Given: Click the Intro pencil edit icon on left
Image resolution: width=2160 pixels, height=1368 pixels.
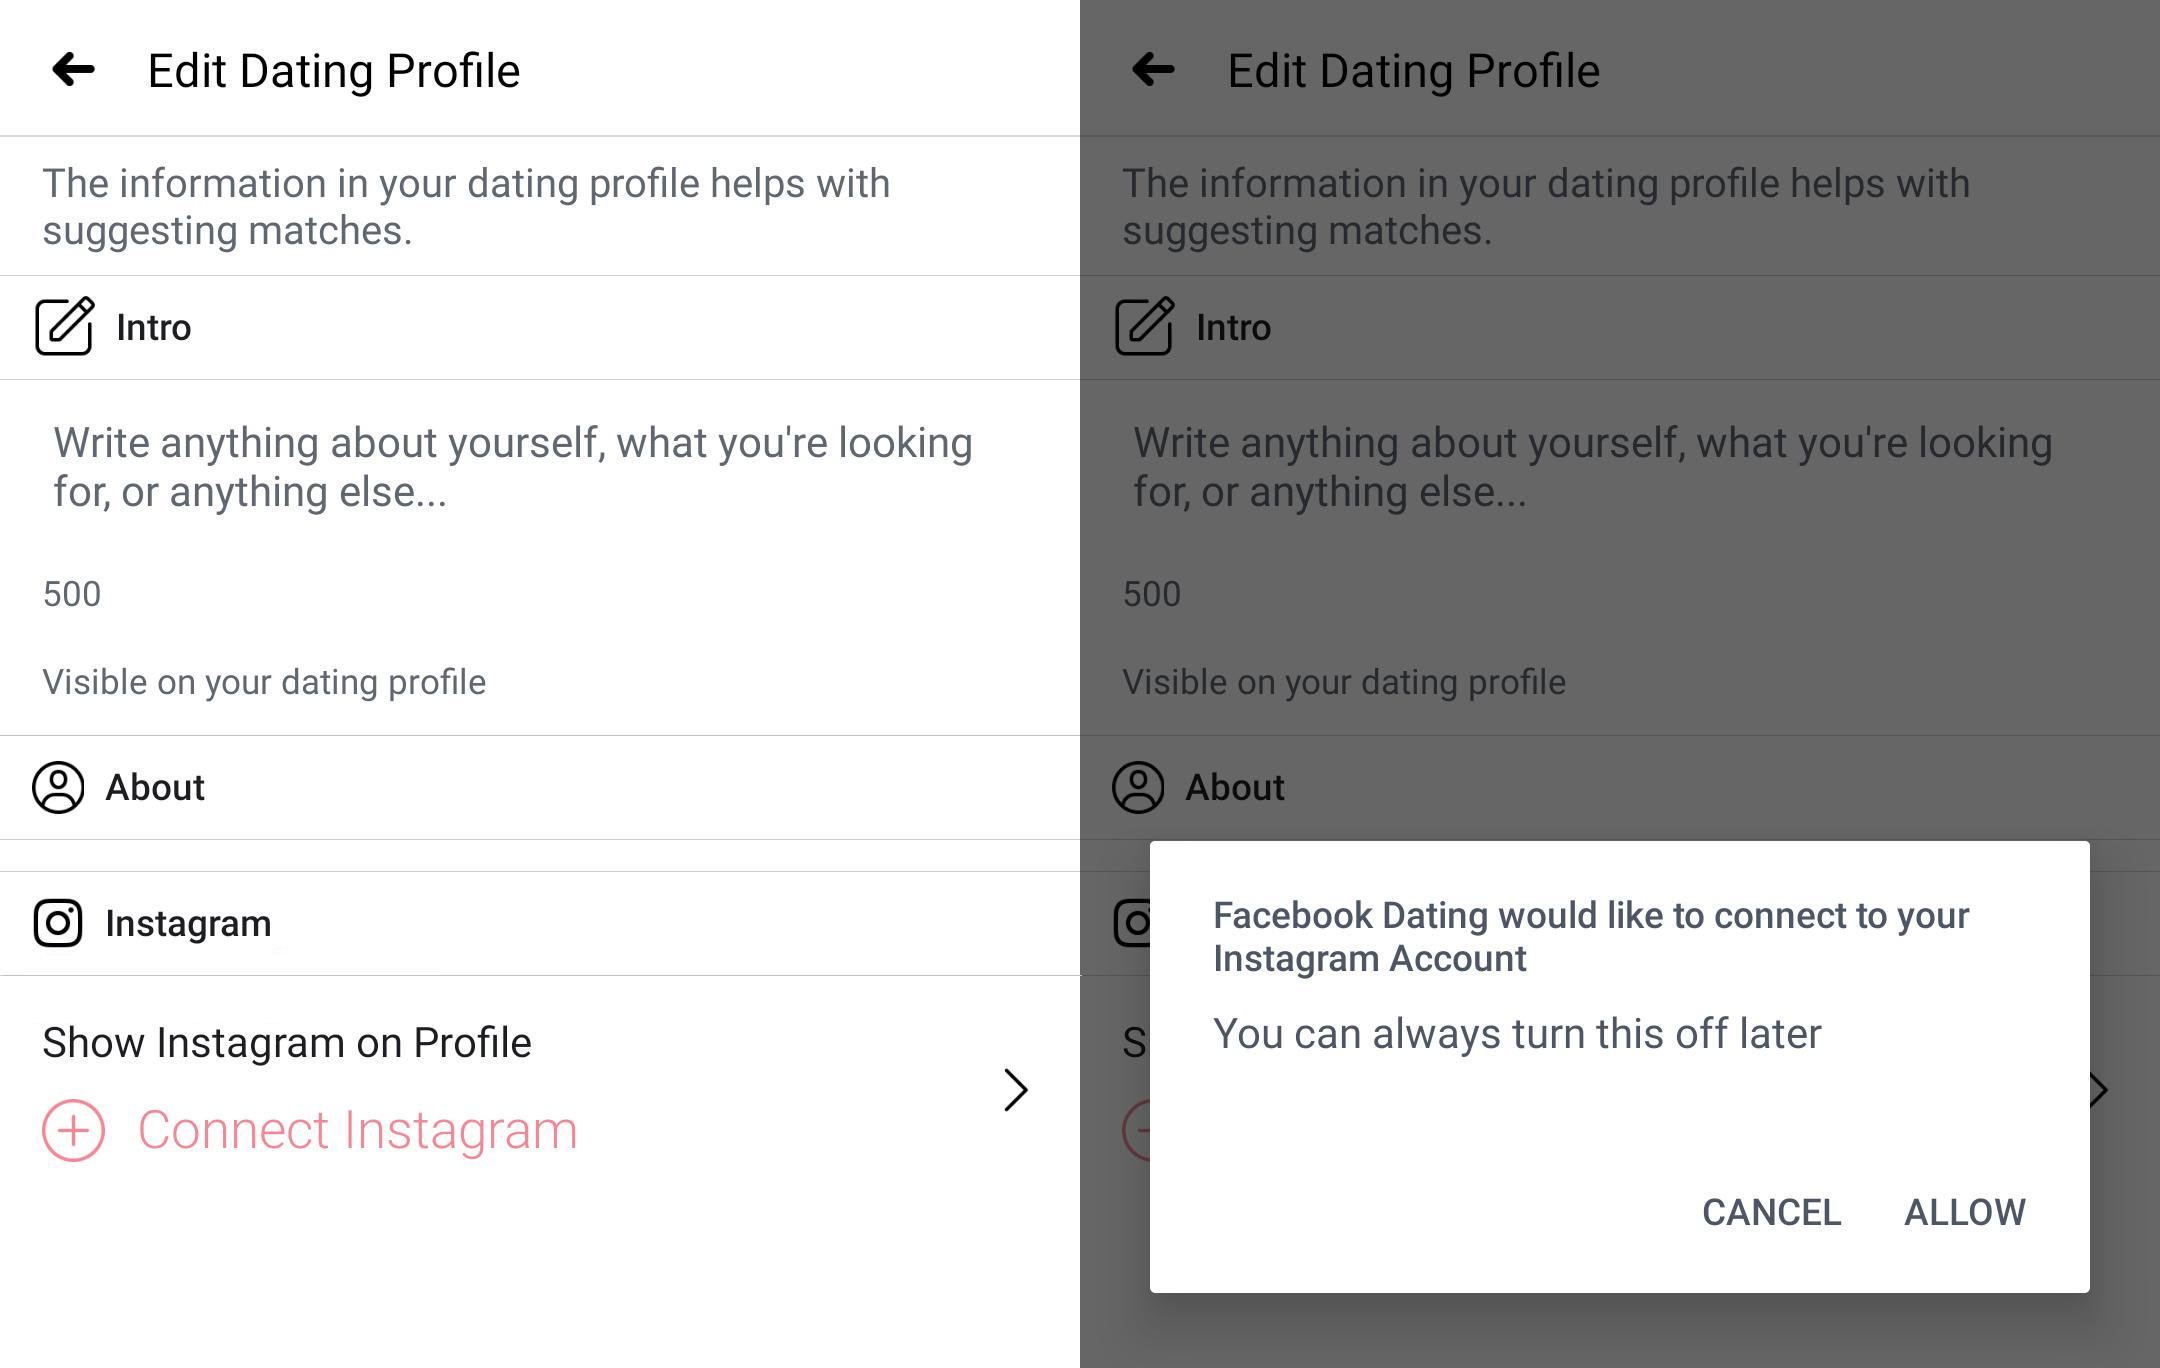Looking at the screenshot, I should click(65, 326).
